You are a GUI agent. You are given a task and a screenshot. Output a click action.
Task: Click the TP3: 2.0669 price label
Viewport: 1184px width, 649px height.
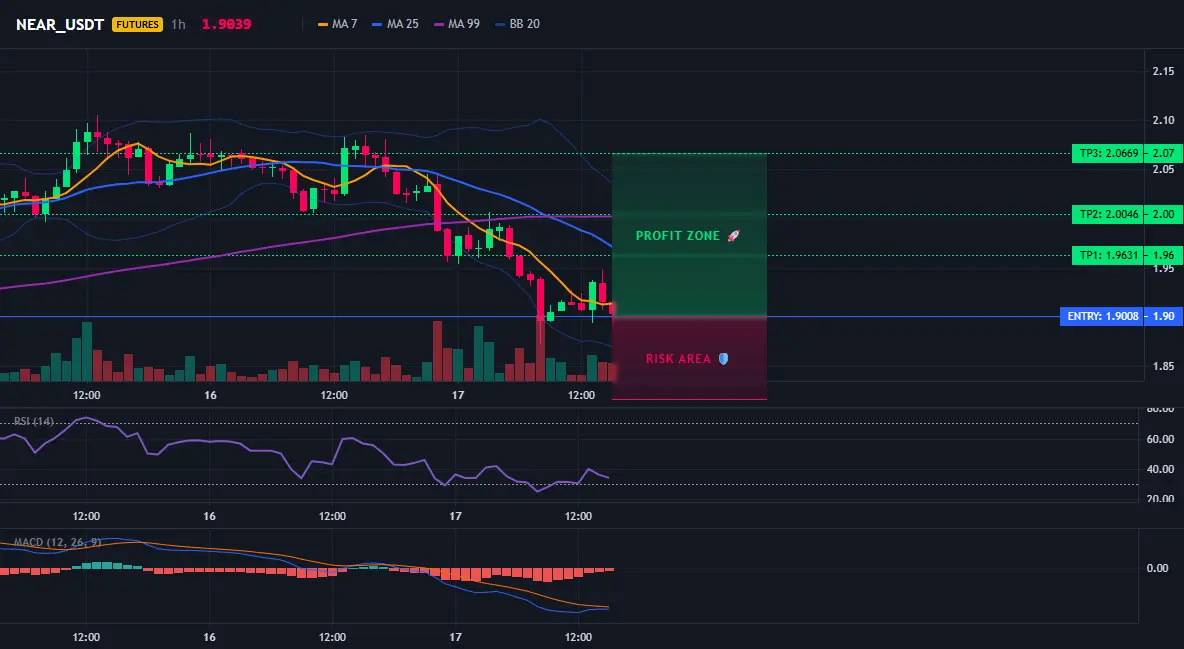(1108, 153)
